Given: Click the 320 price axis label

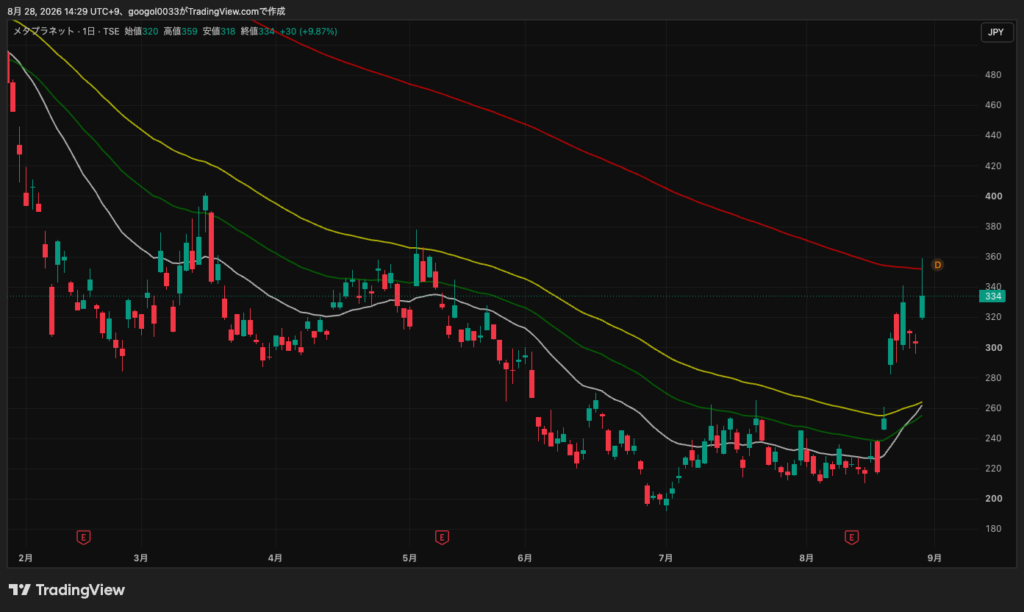Looking at the screenshot, I should (993, 317).
